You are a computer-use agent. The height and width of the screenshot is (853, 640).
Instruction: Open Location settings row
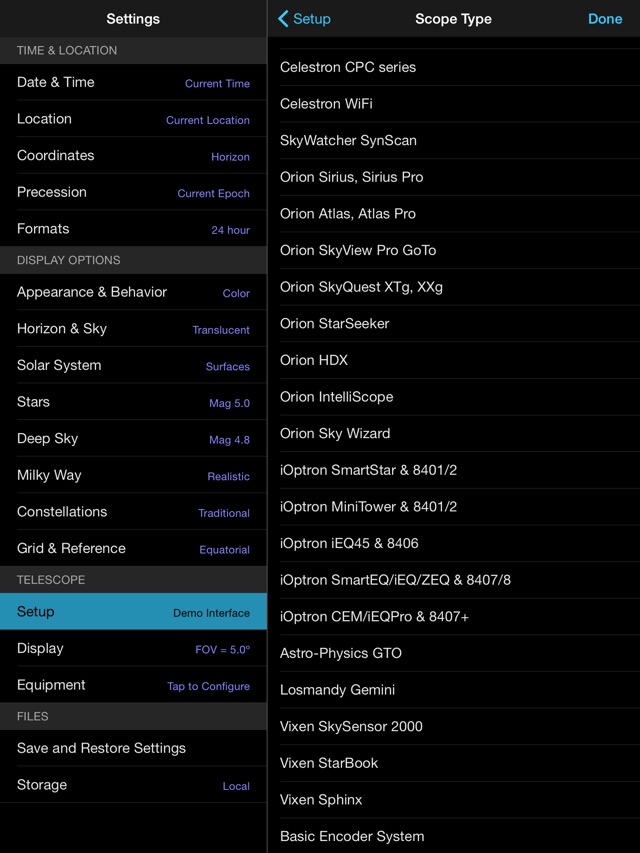coord(133,119)
